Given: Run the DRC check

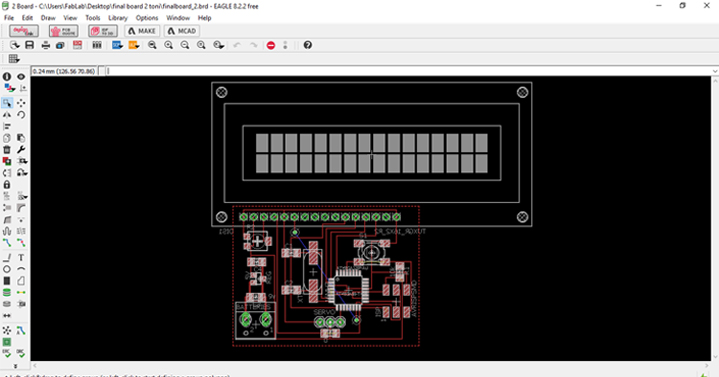Looking at the screenshot, I should pyautogui.click(x=21, y=353).
